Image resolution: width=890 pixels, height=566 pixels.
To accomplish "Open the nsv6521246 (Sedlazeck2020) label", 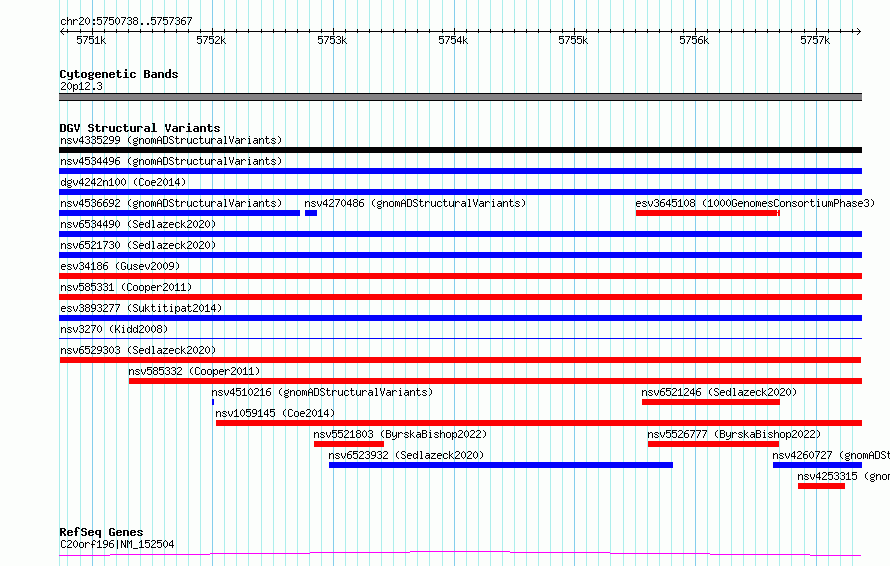I will point(719,392).
